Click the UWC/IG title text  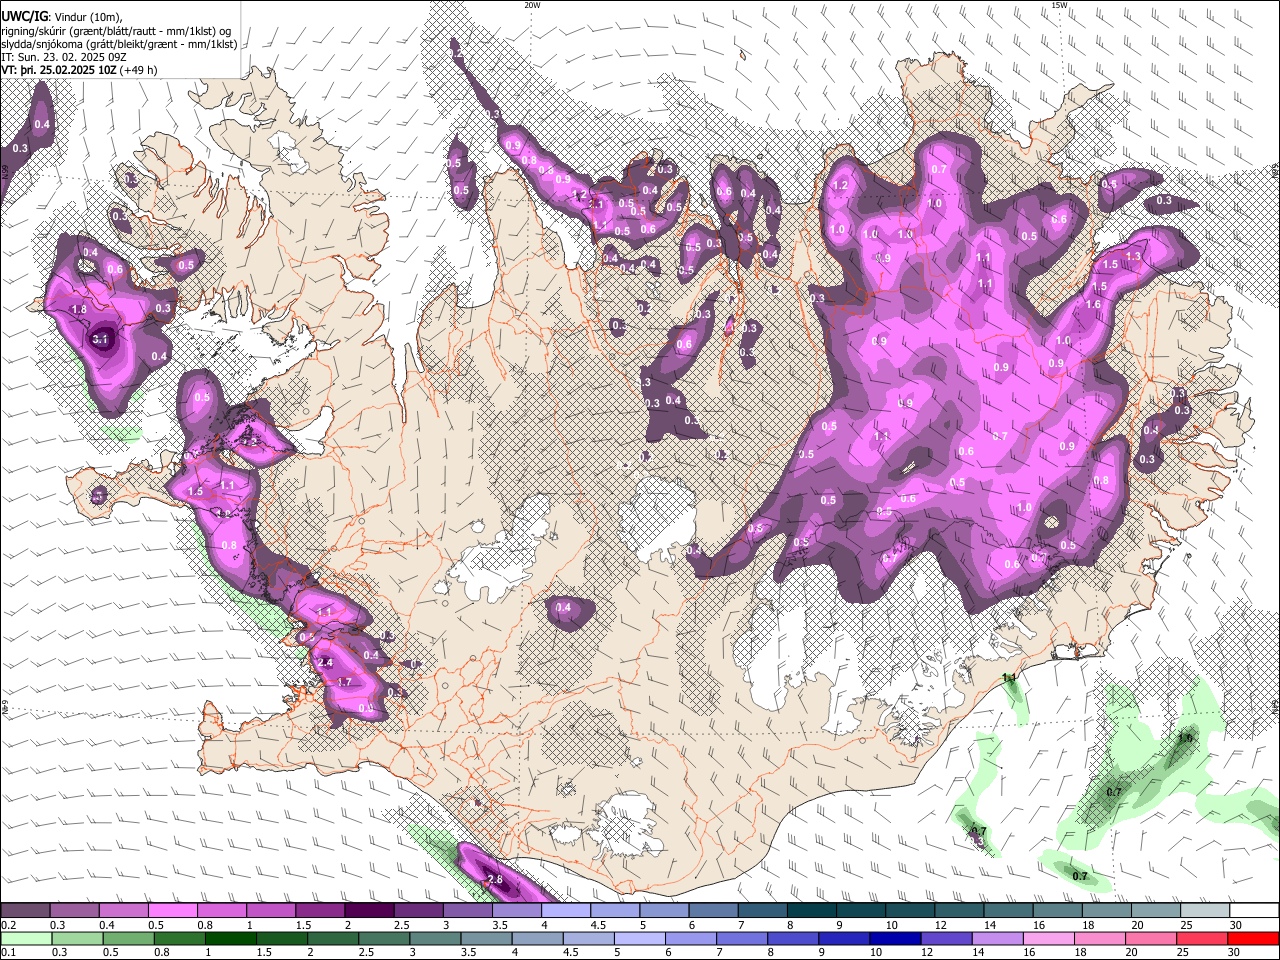coord(24,16)
